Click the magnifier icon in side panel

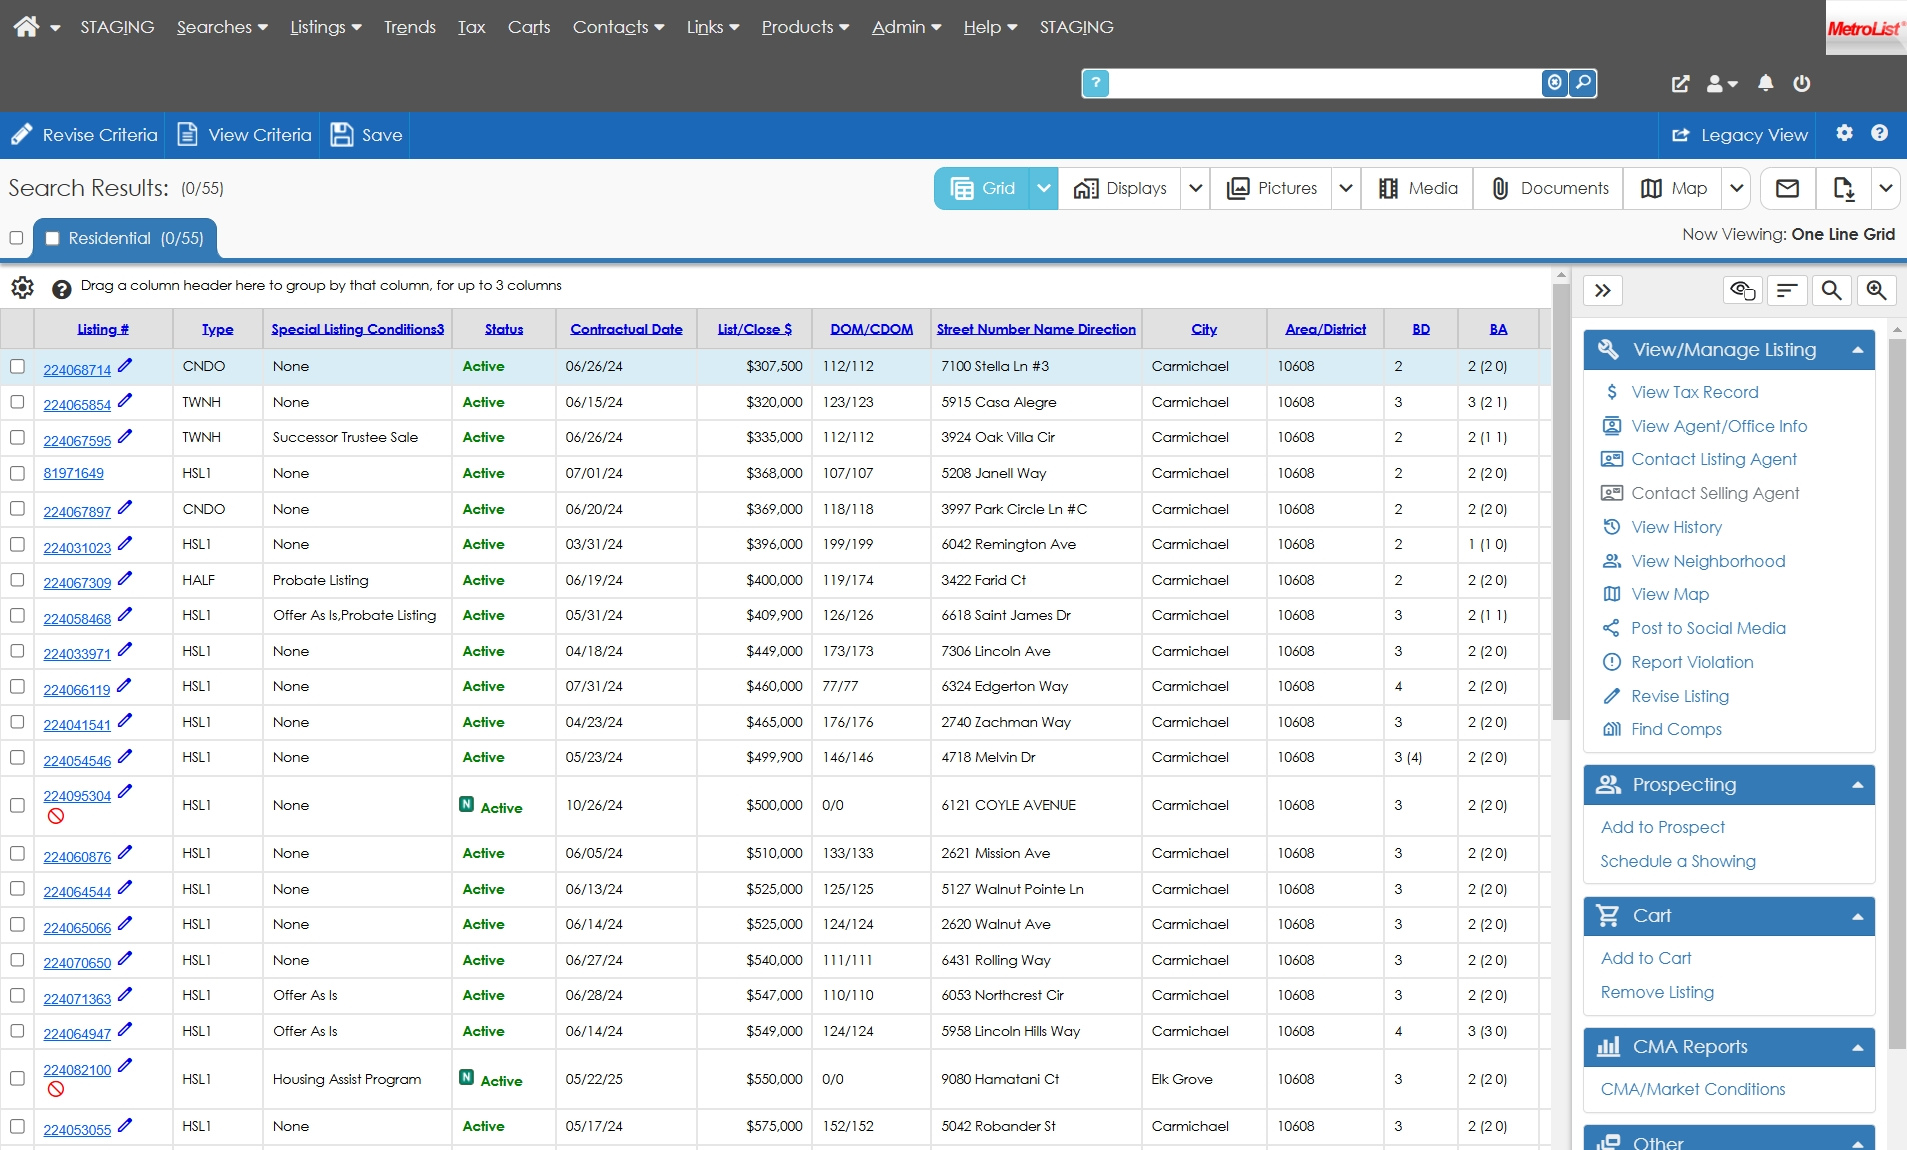tap(1832, 291)
